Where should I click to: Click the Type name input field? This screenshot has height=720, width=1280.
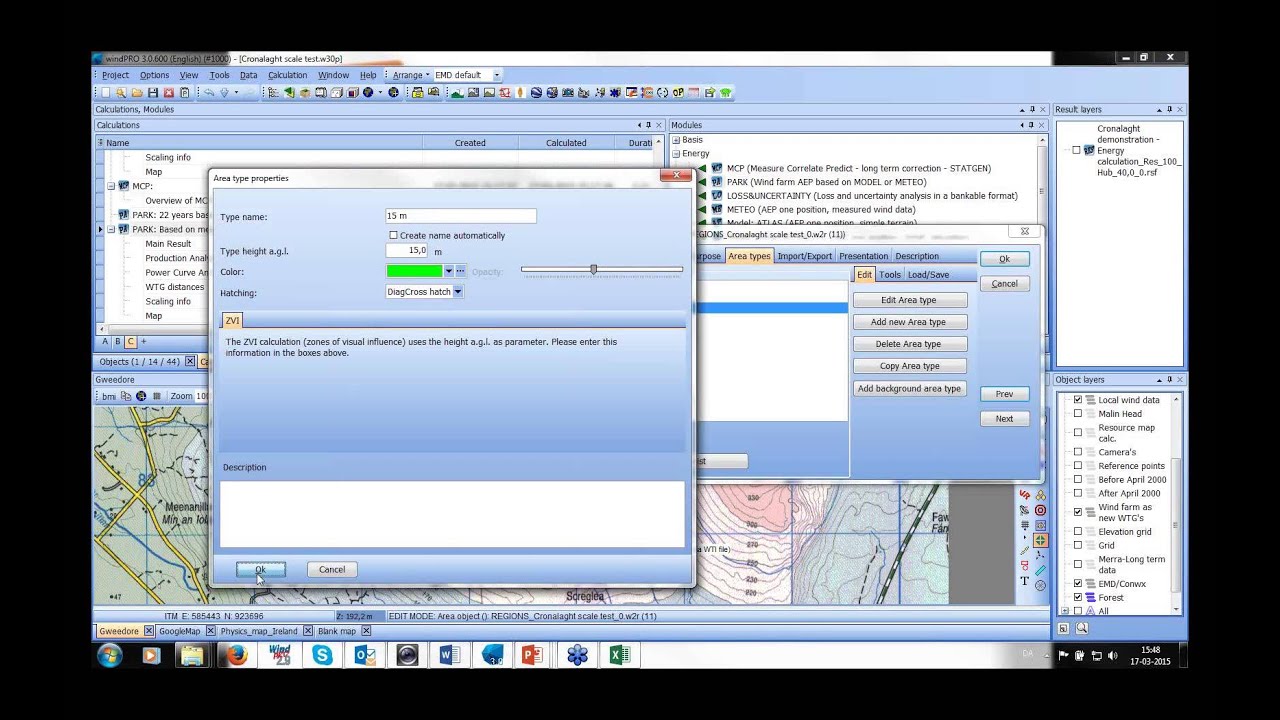coord(461,216)
